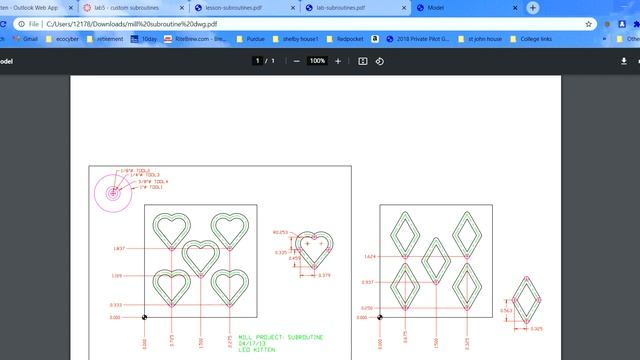This screenshot has height=360, width=640.
Task: Open the retirement bookmark folder
Action: (104, 39)
